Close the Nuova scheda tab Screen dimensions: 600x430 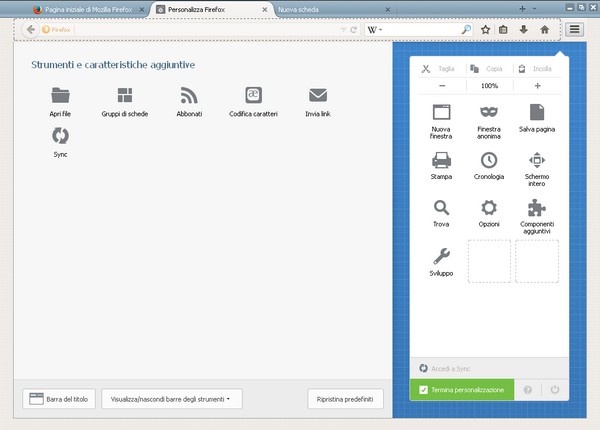387,10
